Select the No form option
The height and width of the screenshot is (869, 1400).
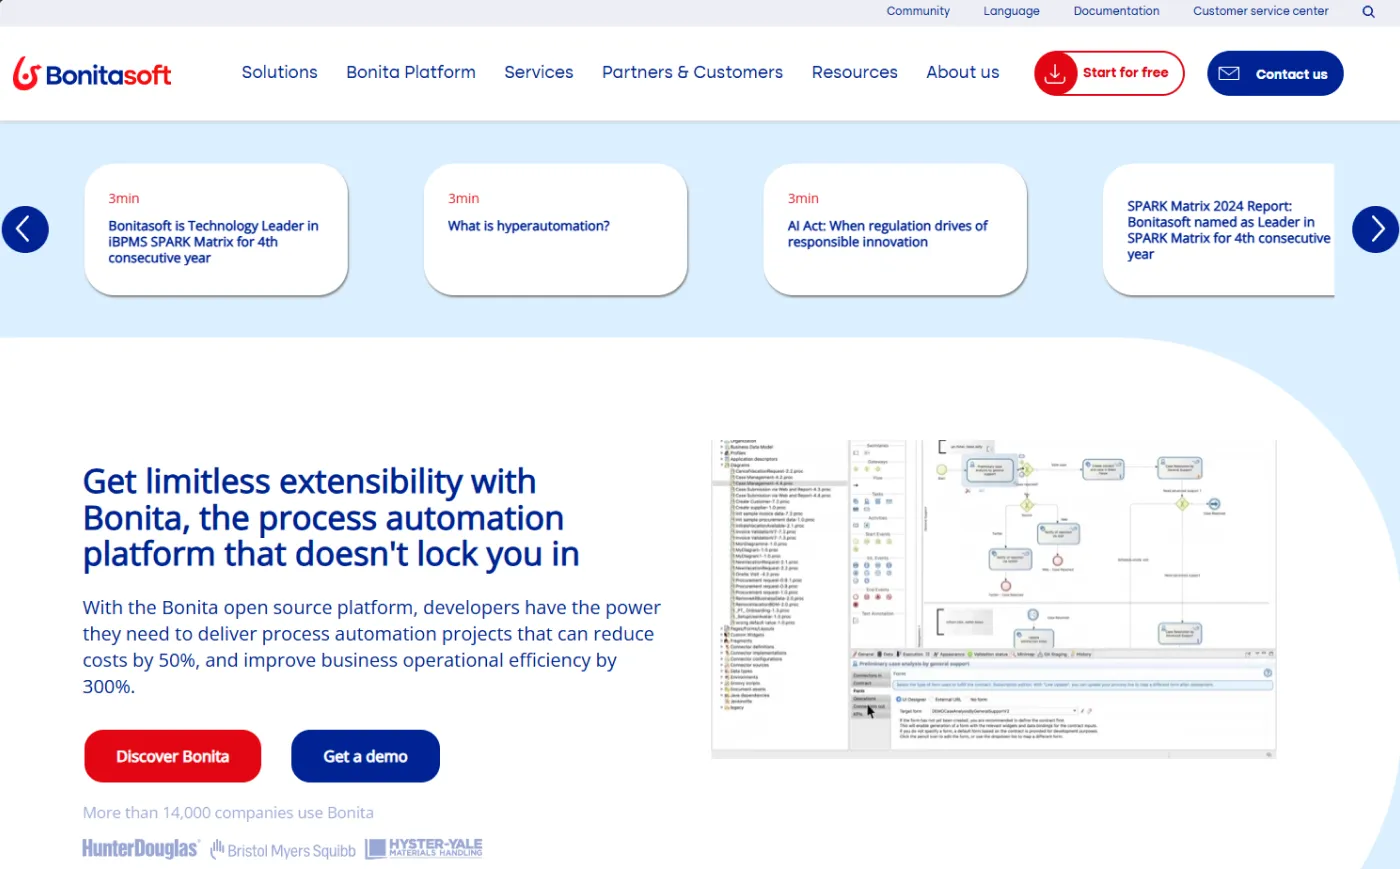click(967, 699)
